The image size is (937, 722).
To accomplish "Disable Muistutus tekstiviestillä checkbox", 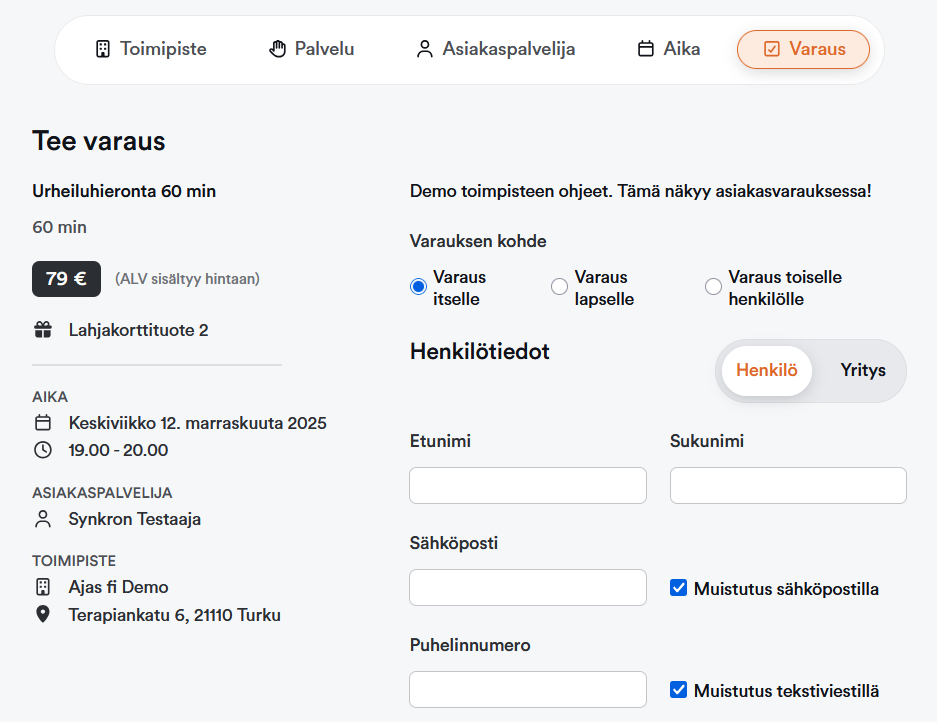I will coord(679,690).
